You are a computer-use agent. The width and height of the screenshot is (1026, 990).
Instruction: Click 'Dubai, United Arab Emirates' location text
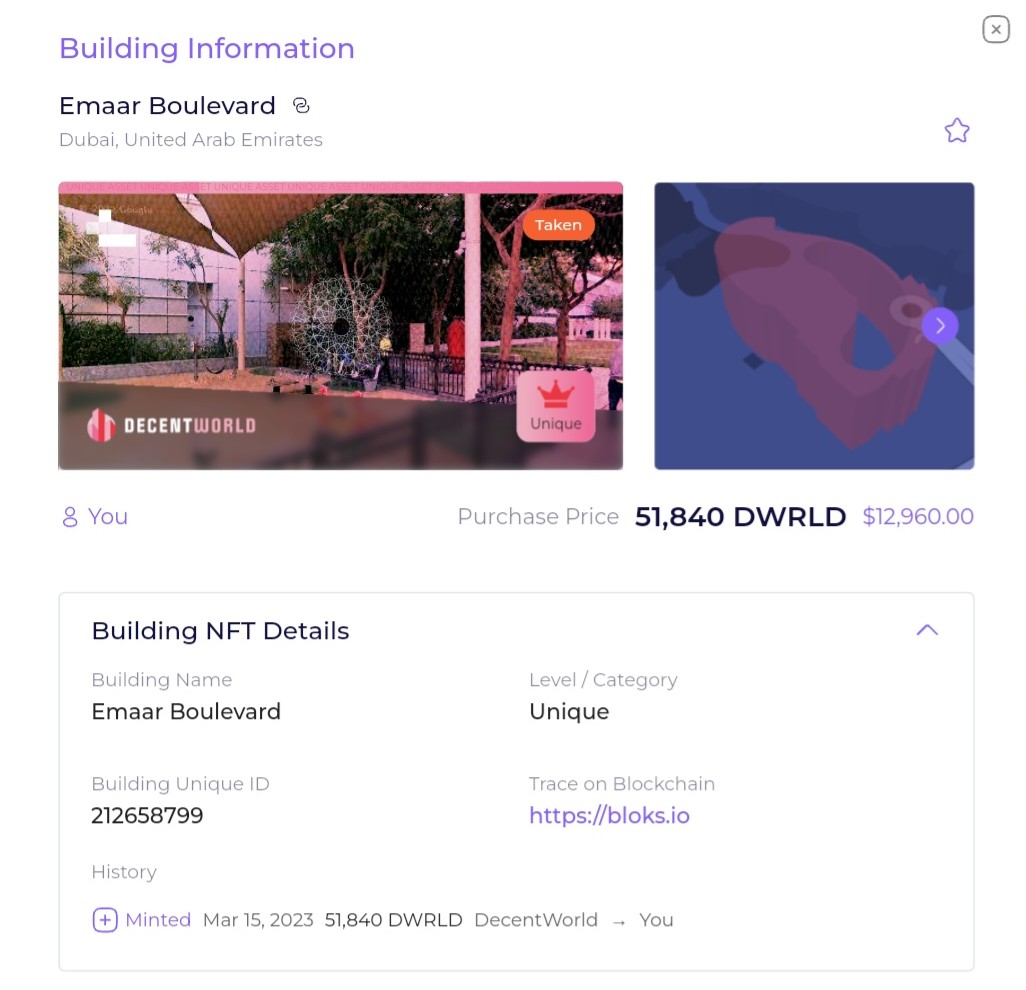(x=190, y=139)
